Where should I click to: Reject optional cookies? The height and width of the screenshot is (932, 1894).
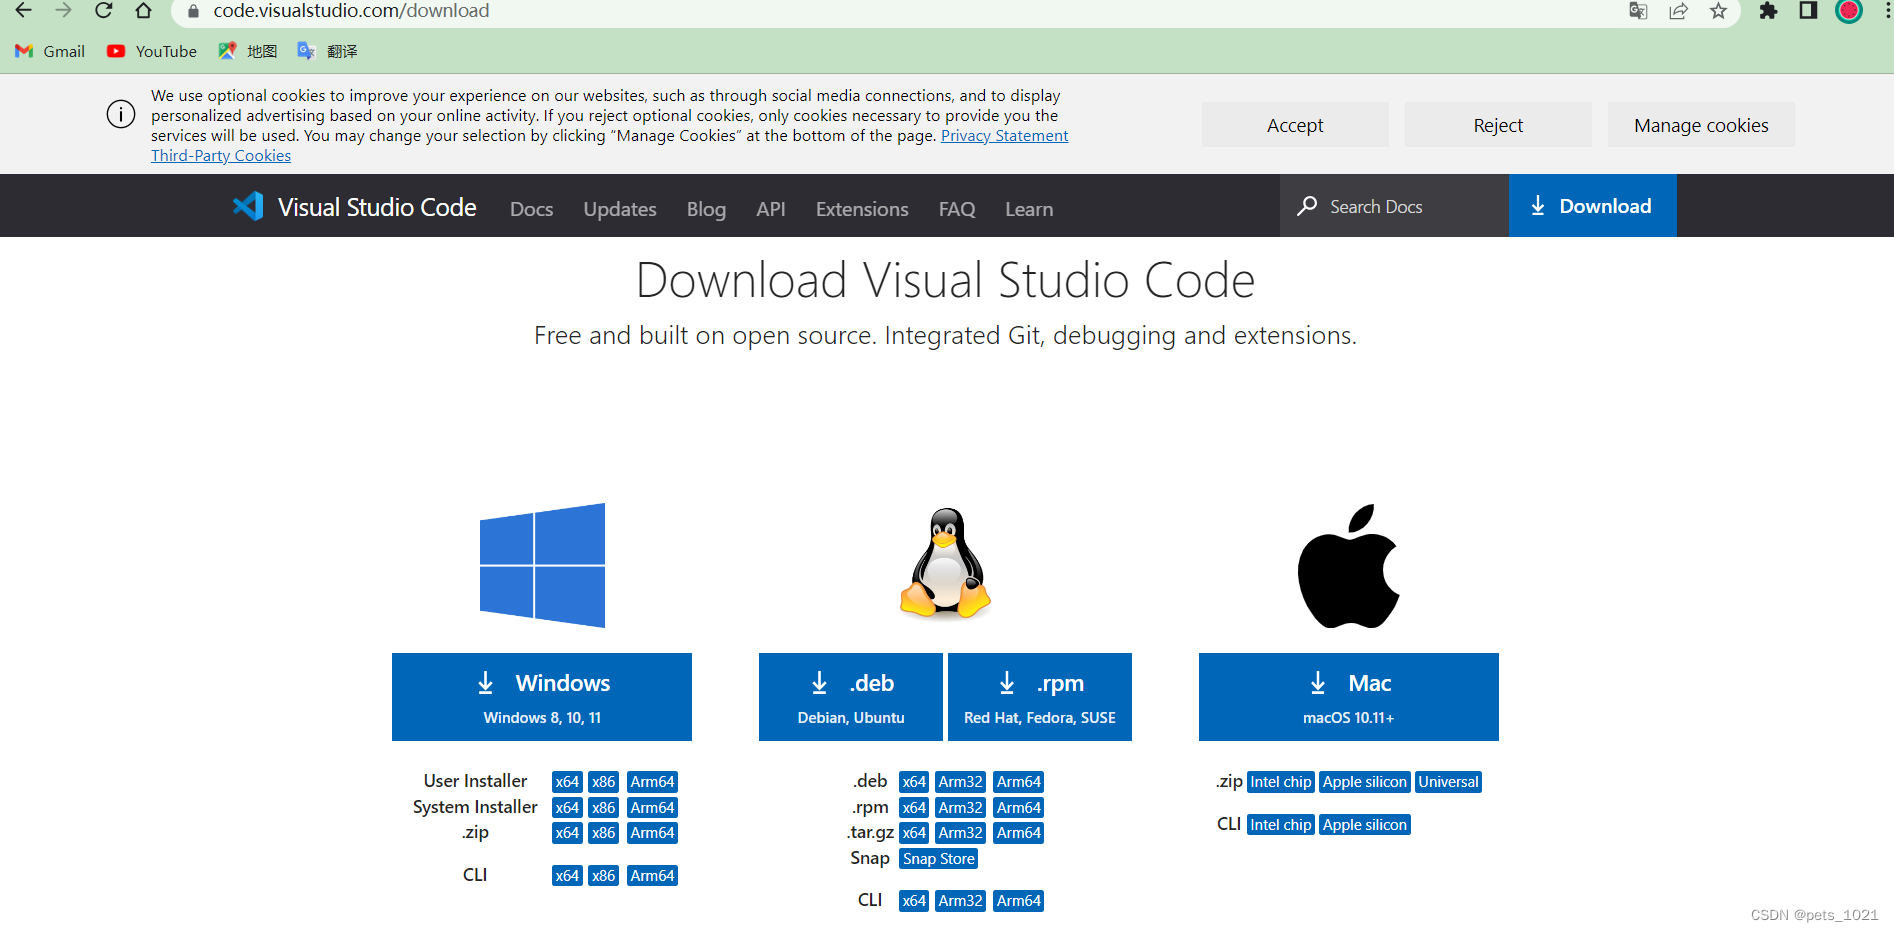coord(1497,124)
